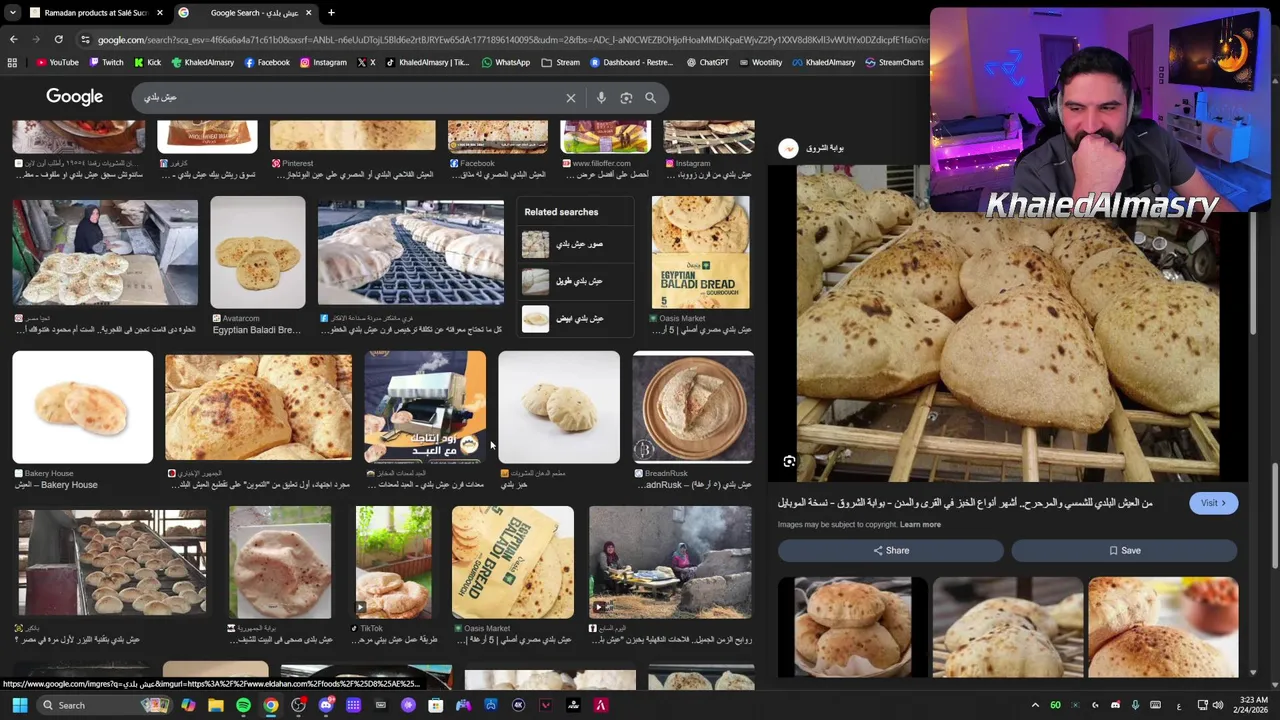Click the بوابة الشروق source name
The width and height of the screenshot is (1280, 720).
pyautogui.click(x=825, y=148)
